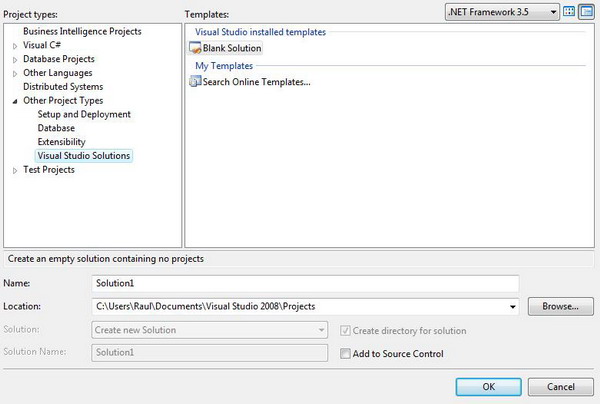Viewport: 600px width, 404px height.
Task: Open the Location path dropdown arrow
Action: (x=512, y=307)
